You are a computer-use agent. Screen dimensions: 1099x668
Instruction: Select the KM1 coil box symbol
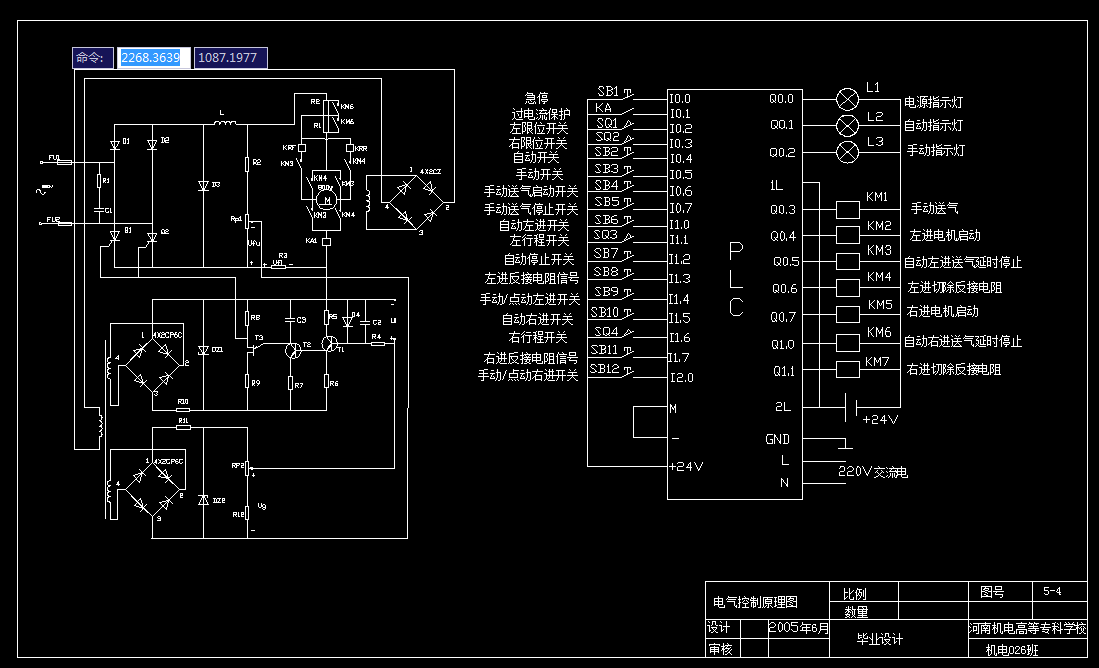(x=847, y=210)
